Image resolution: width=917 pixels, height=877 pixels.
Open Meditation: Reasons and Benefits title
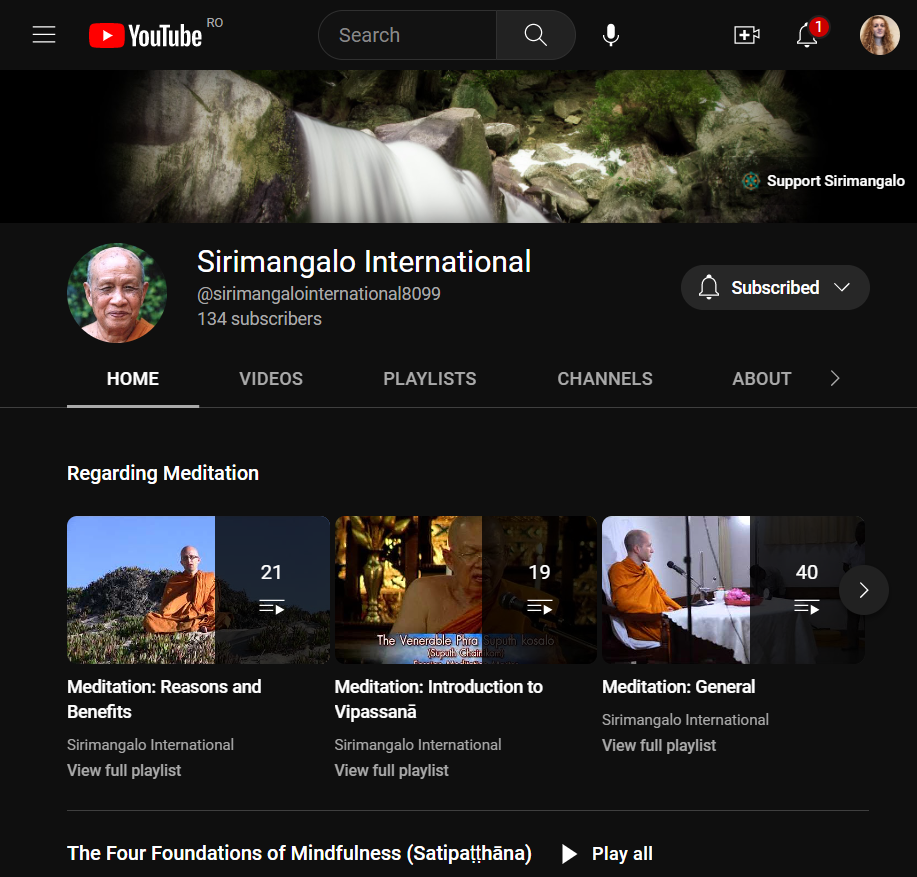(x=164, y=699)
